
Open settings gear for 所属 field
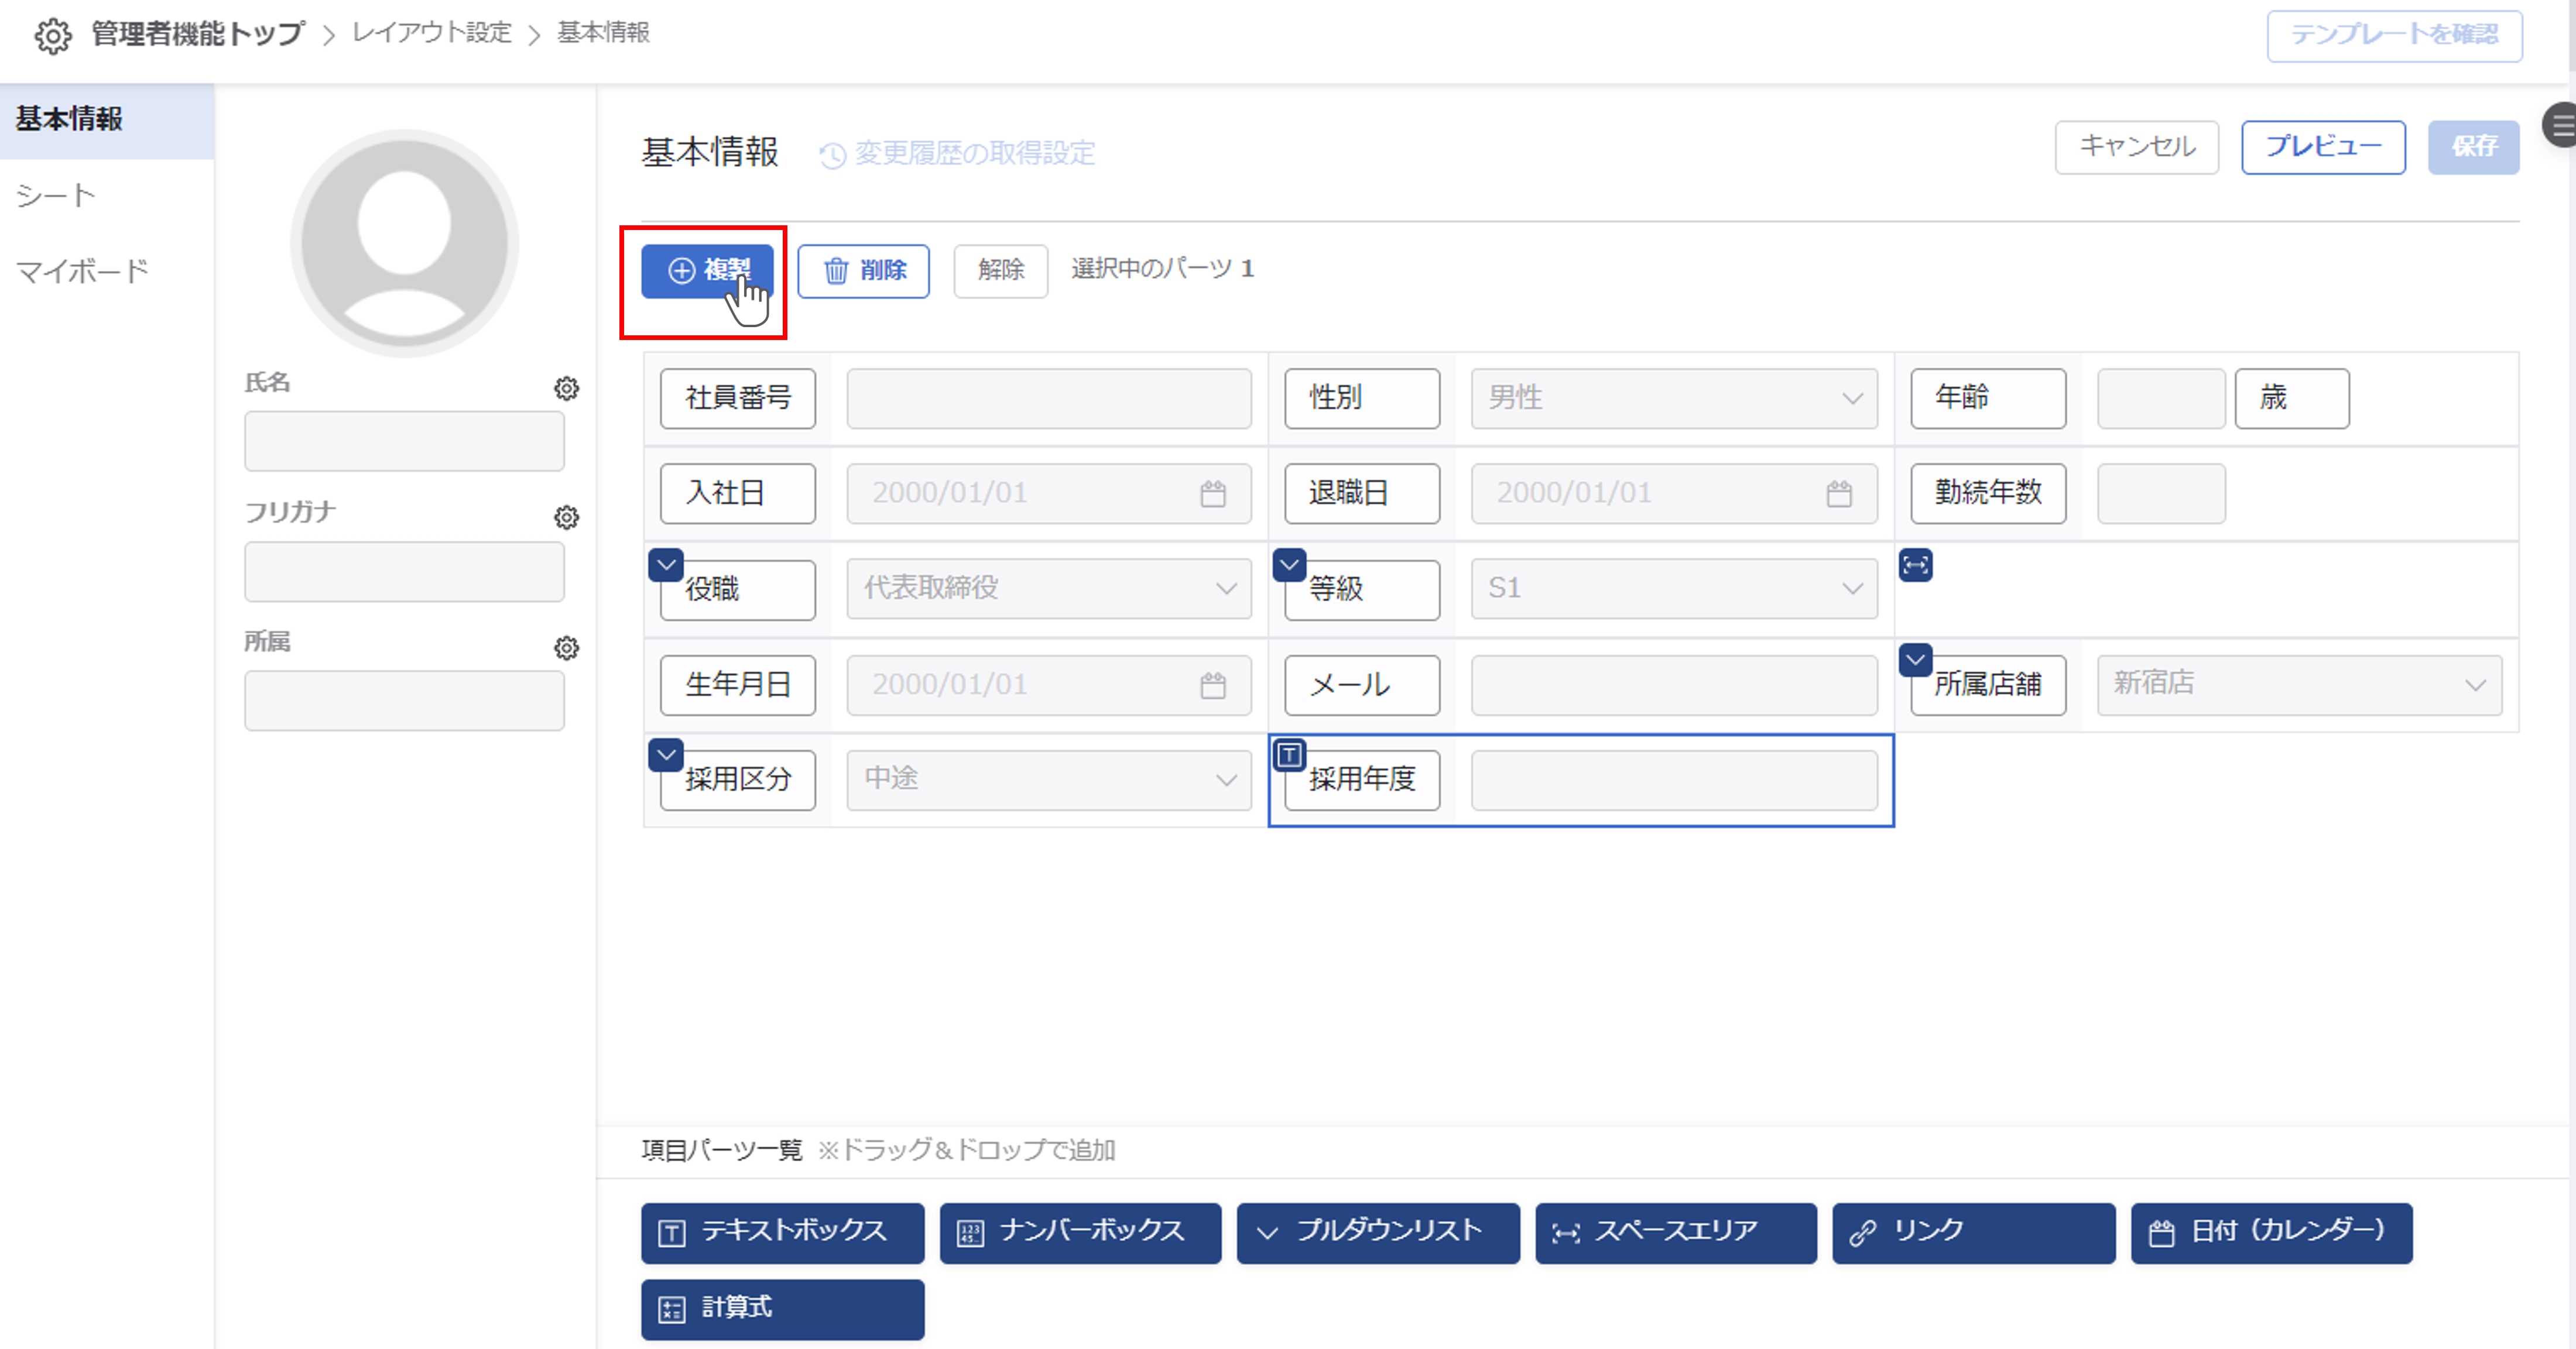point(566,648)
